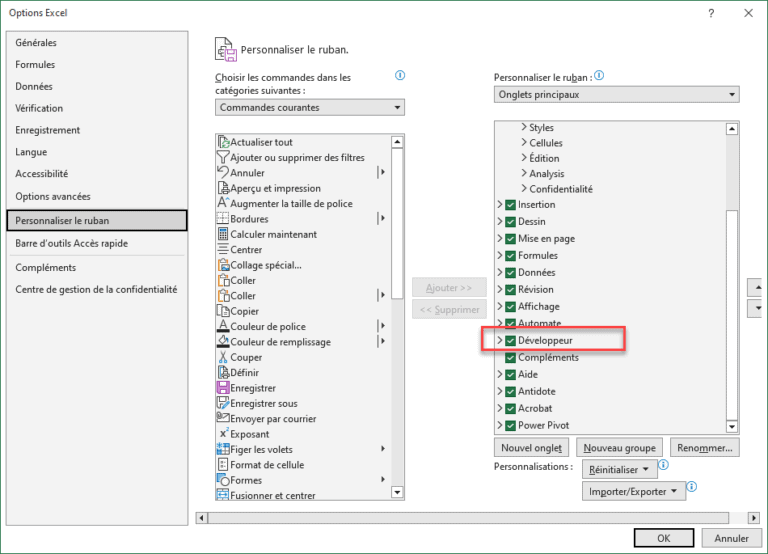Image resolution: width=768 pixels, height=554 pixels.
Task: Click the horizontal scrollbar at dialog bottom
Action: click(470, 517)
